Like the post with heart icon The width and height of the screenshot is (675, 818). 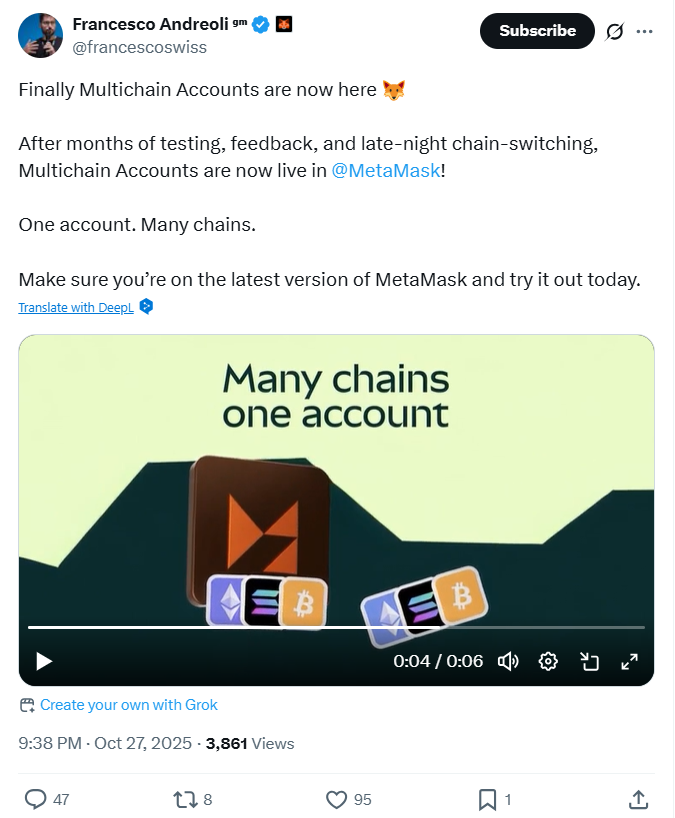336,799
